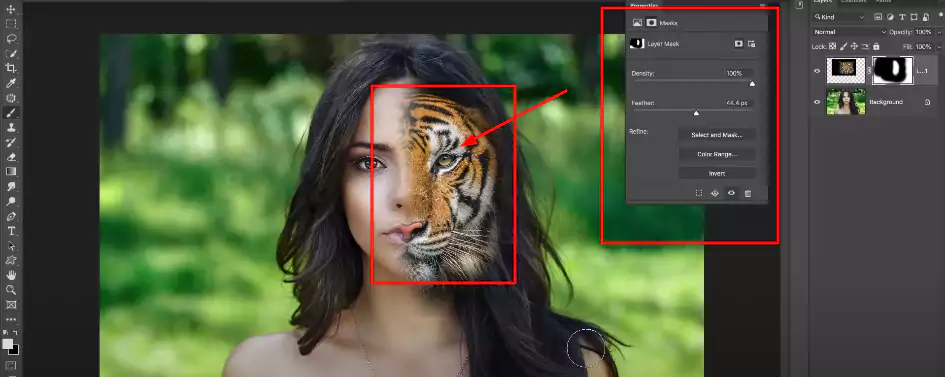This screenshot has height=377, width=945.
Task: Switch to the Paths tab
Action: 883,2
